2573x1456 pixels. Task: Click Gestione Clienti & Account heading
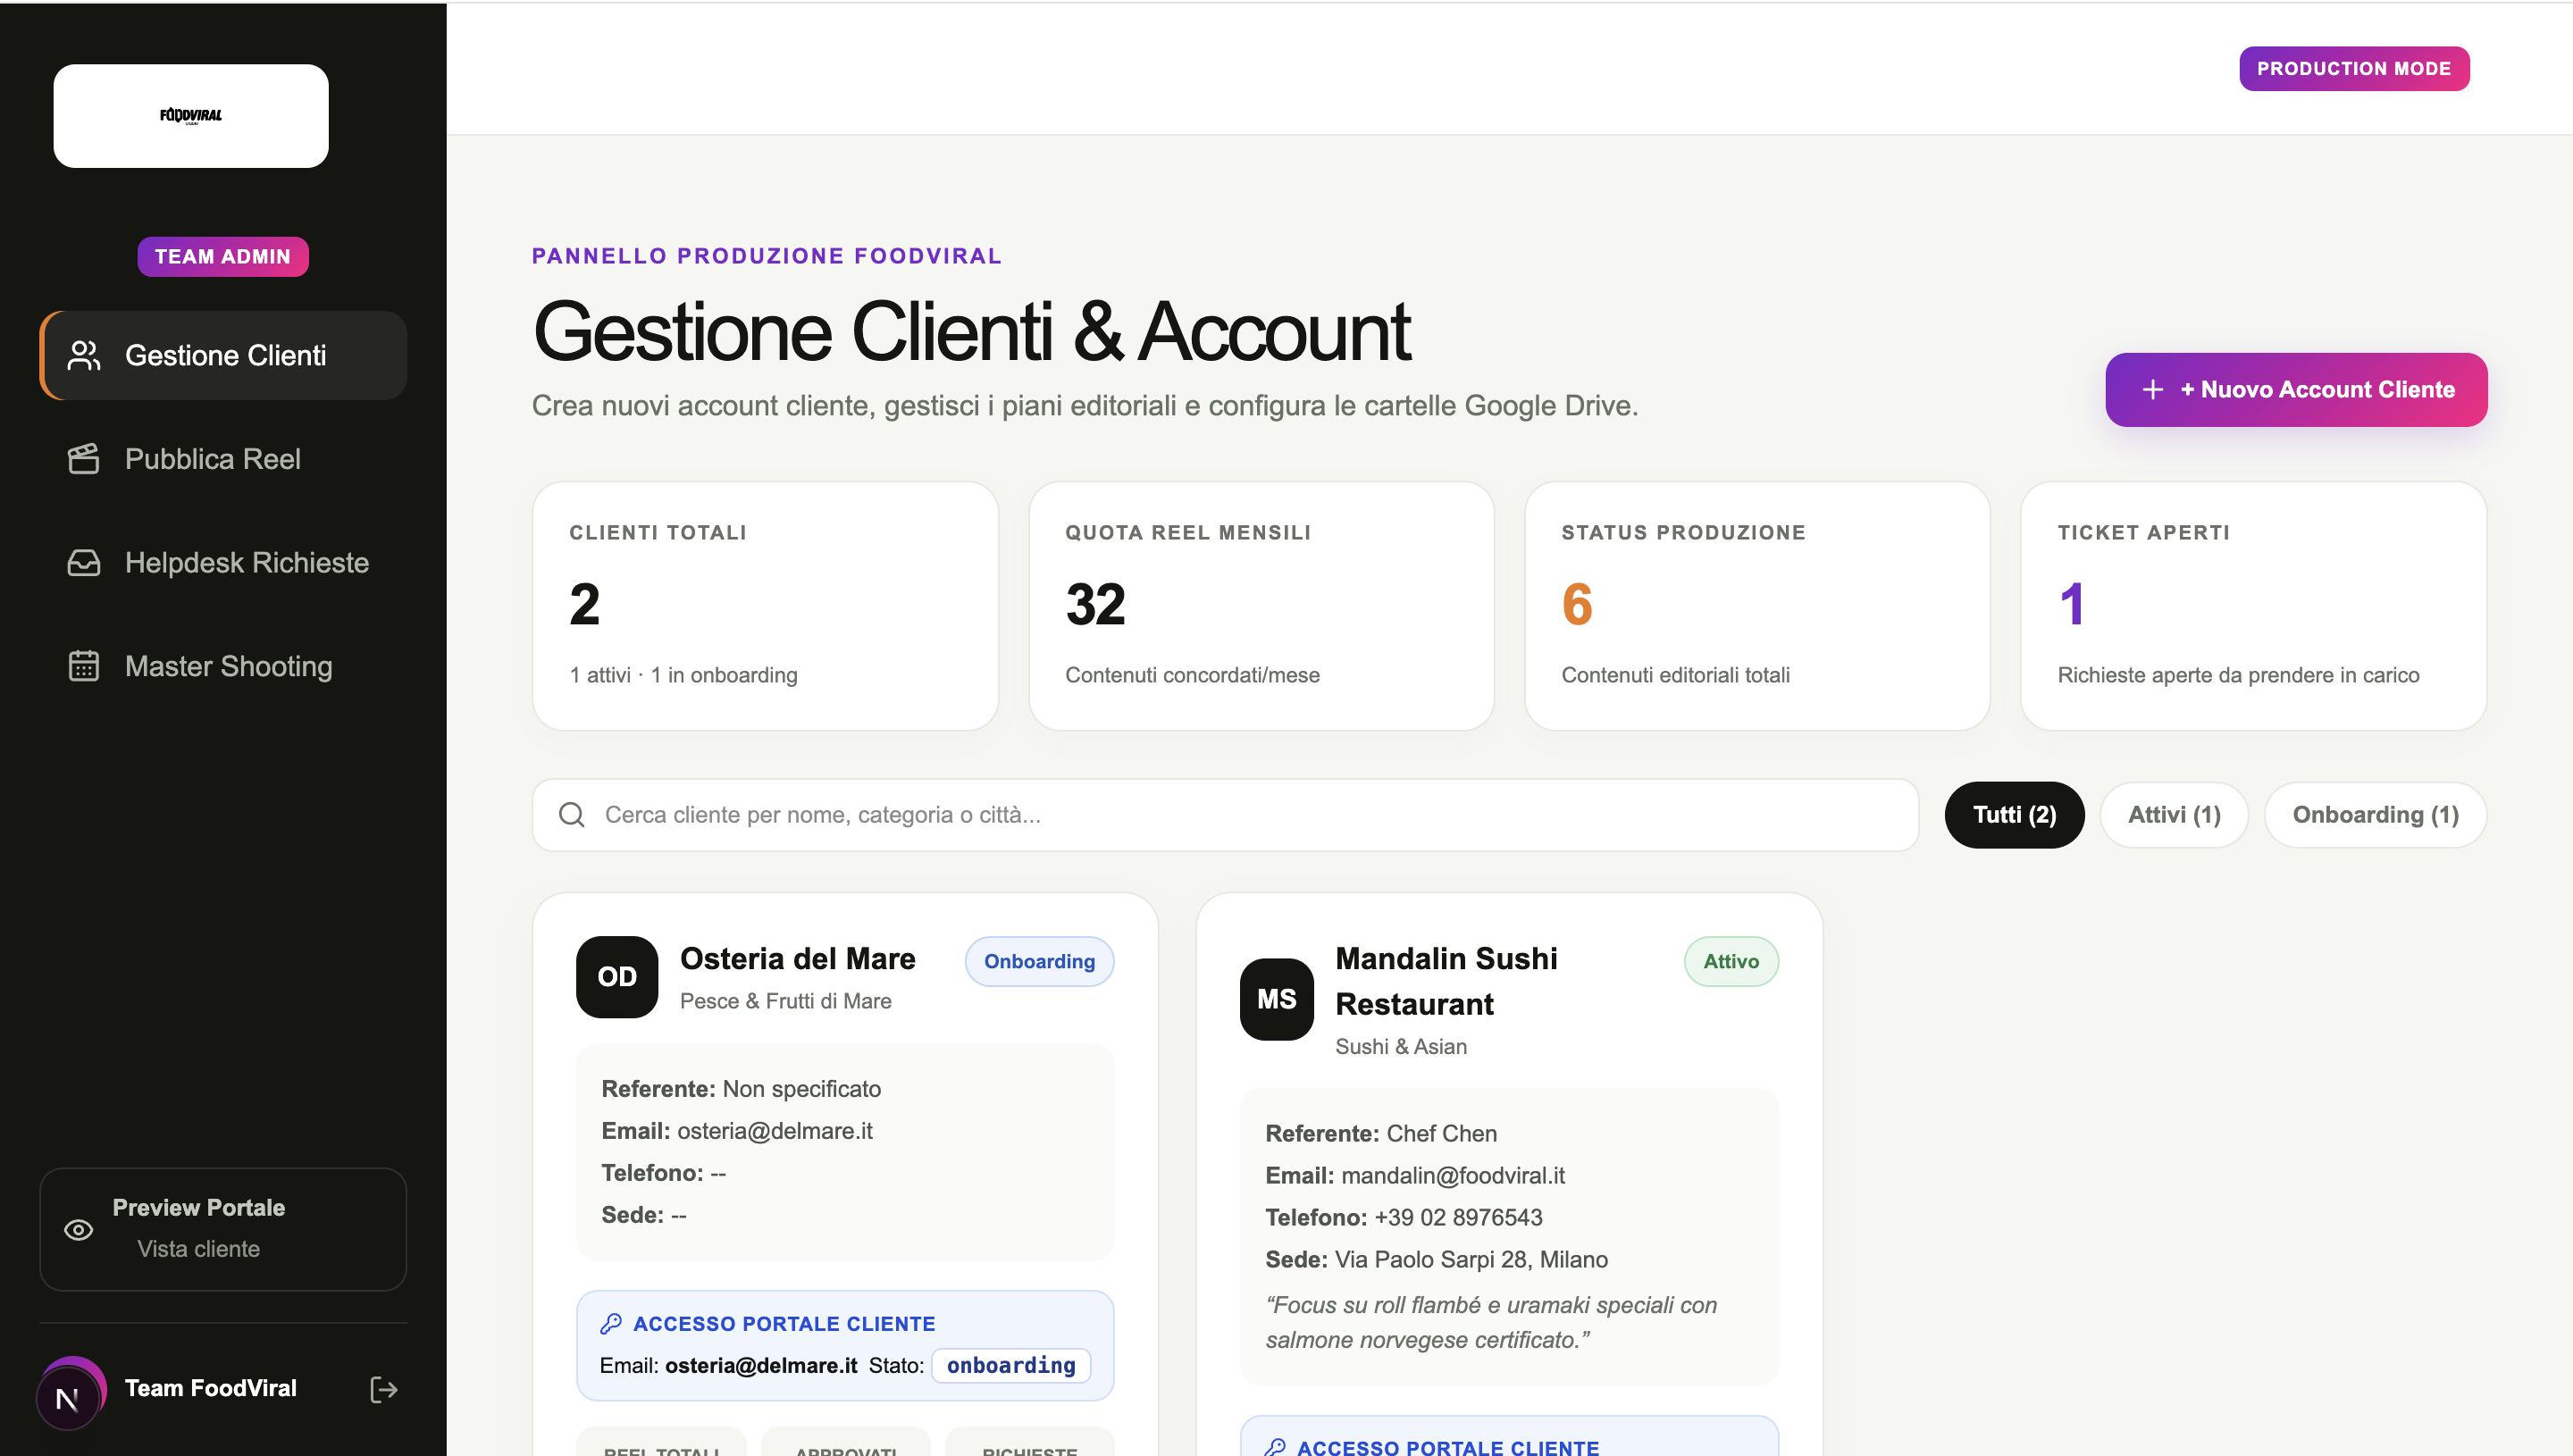point(970,332)
